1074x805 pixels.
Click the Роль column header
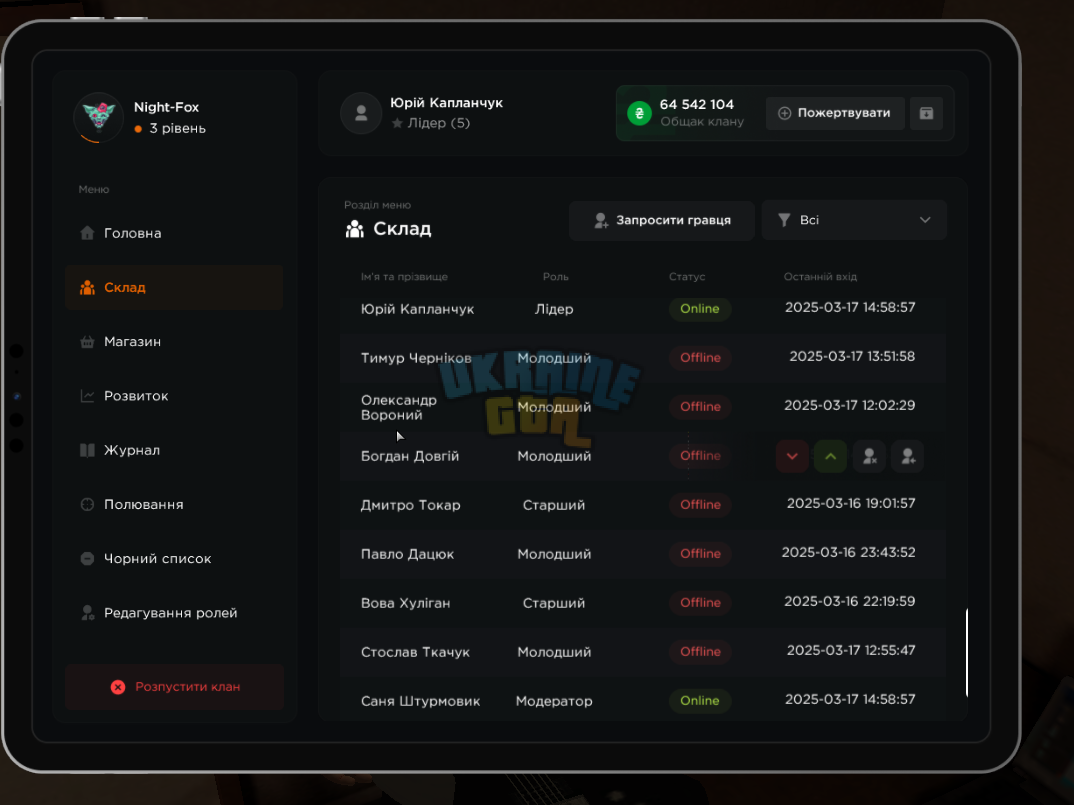pos(555,277)
